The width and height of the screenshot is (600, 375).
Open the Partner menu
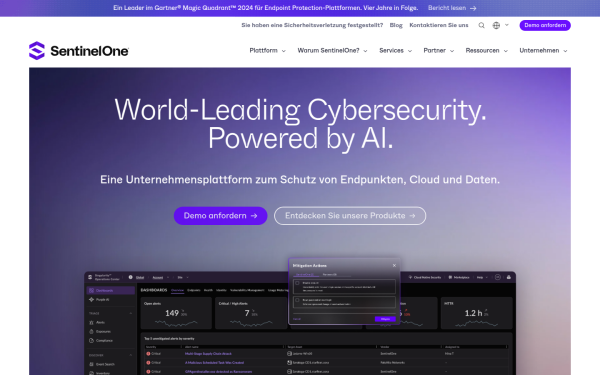click(x=434, y=51)
